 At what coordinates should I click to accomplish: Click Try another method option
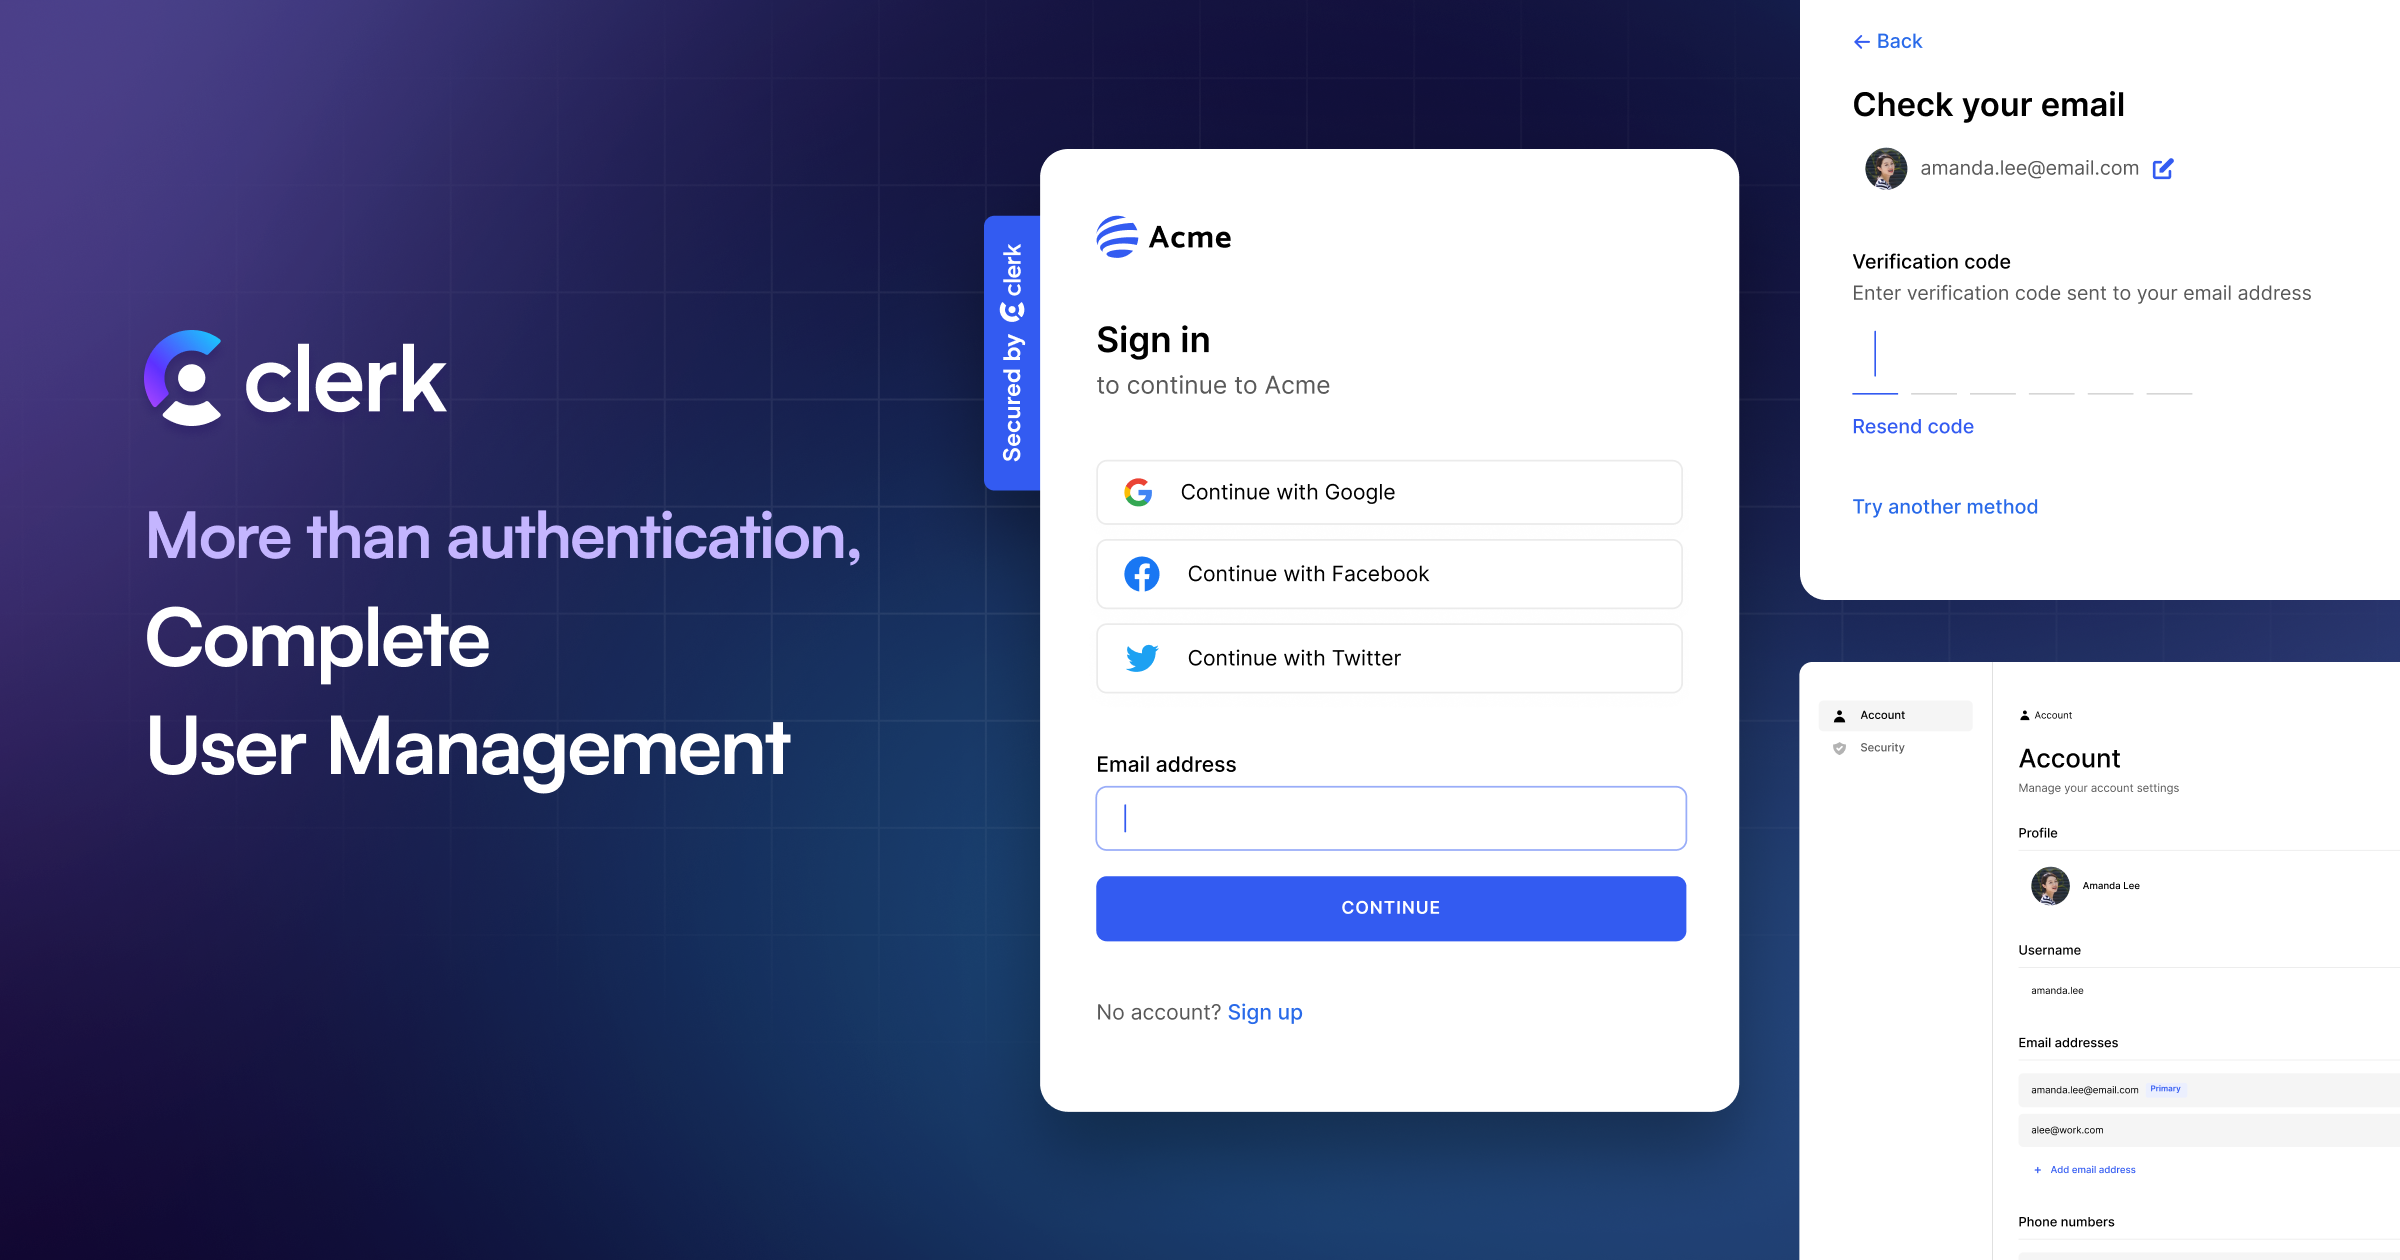[x=1944, y=506]
